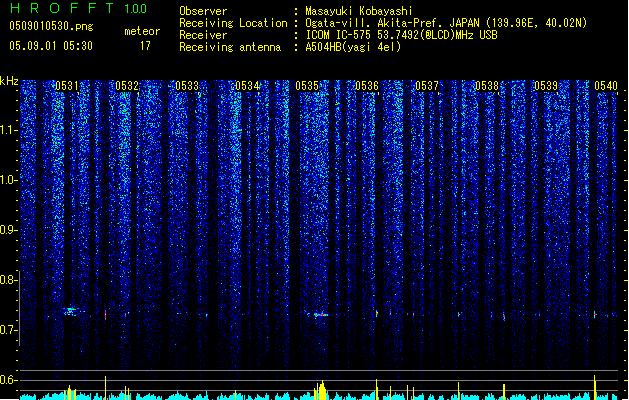The width and height of the screenshot is (629, 400).
Task: Click the 'Receiving antenna' field label
Action: (230, 47)
